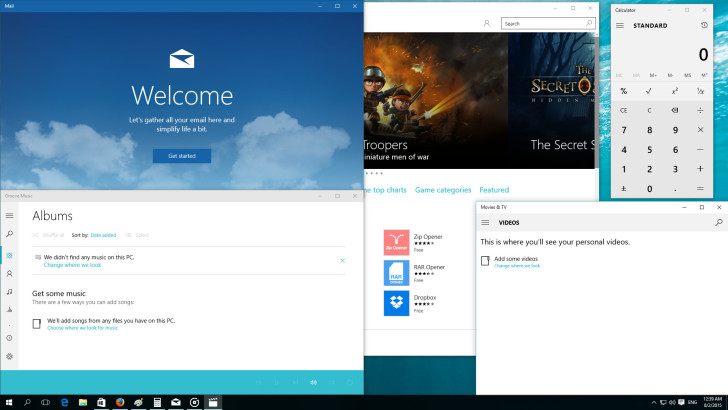Mute volume in Groove Music player bar
This screenshot has height=410, width=728.
pyautogui.click(x=313, y=382)
